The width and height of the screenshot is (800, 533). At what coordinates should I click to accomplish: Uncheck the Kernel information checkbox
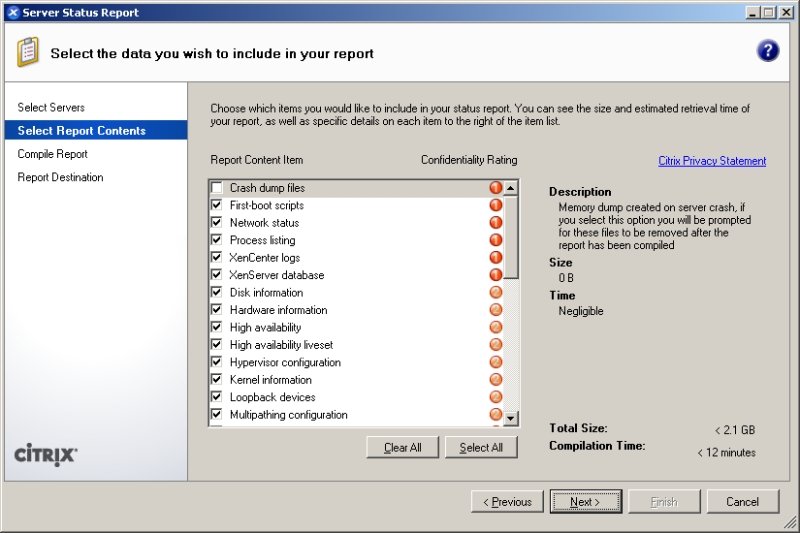(217, 379)
